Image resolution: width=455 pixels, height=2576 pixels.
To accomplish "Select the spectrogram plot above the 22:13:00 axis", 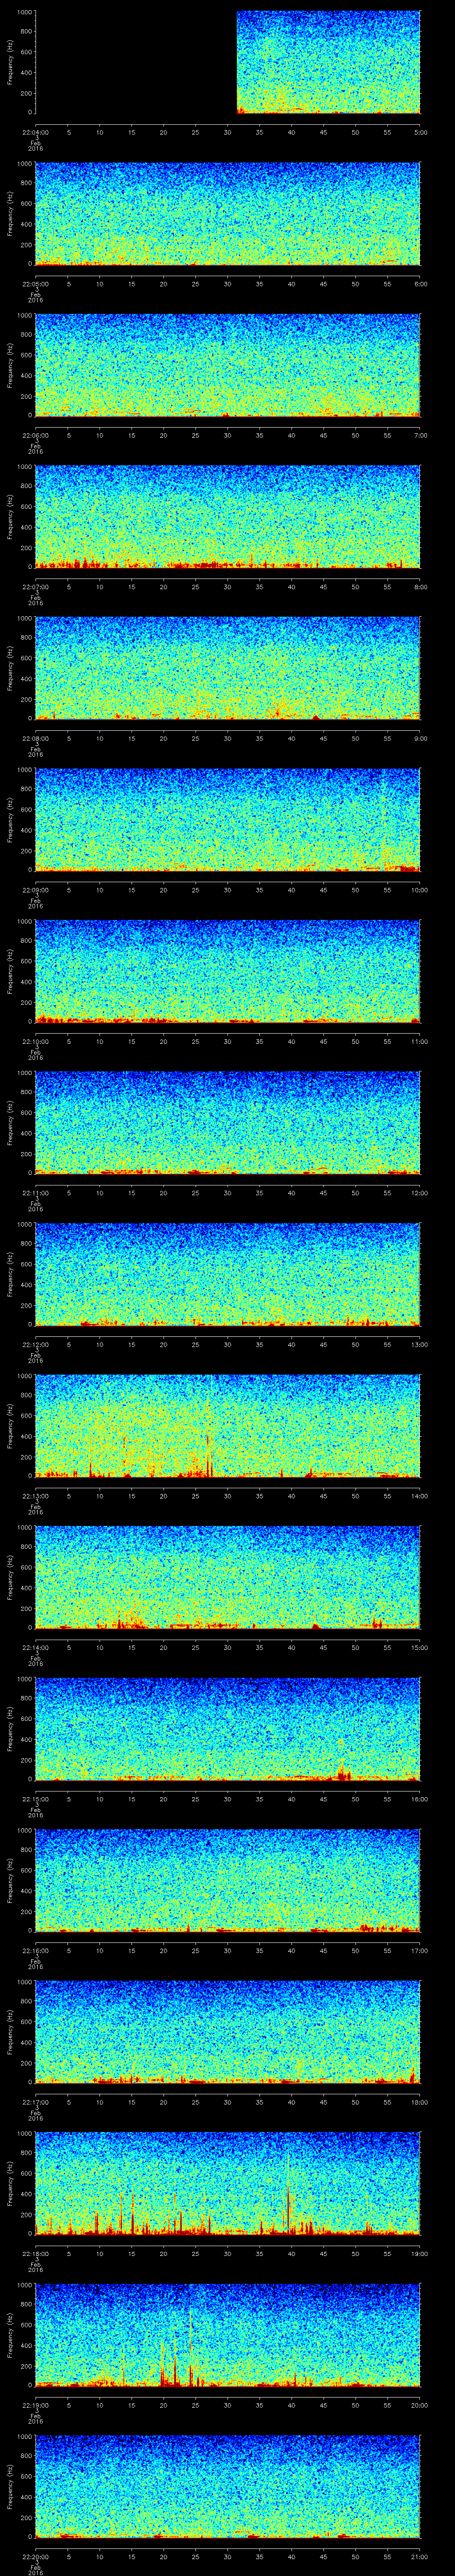I will [228, 1426].
